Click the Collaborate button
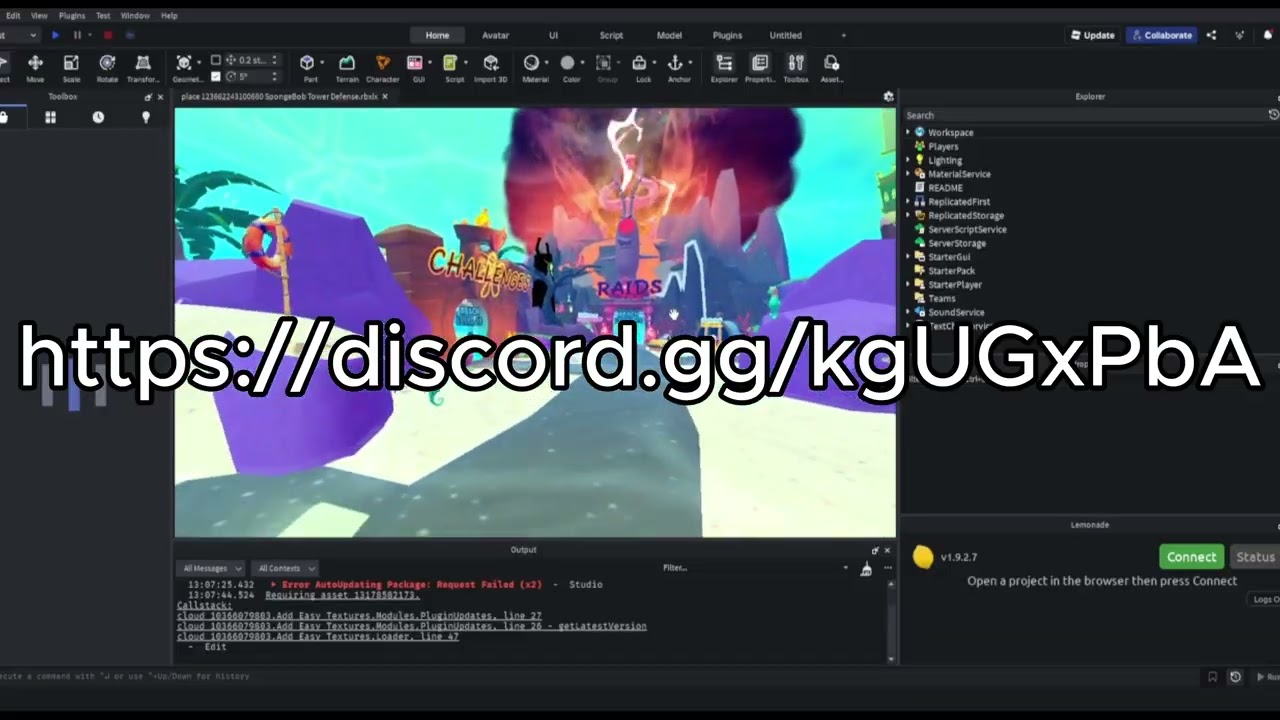Screen dimensions: 1280x720 [x=1161, y=35]
